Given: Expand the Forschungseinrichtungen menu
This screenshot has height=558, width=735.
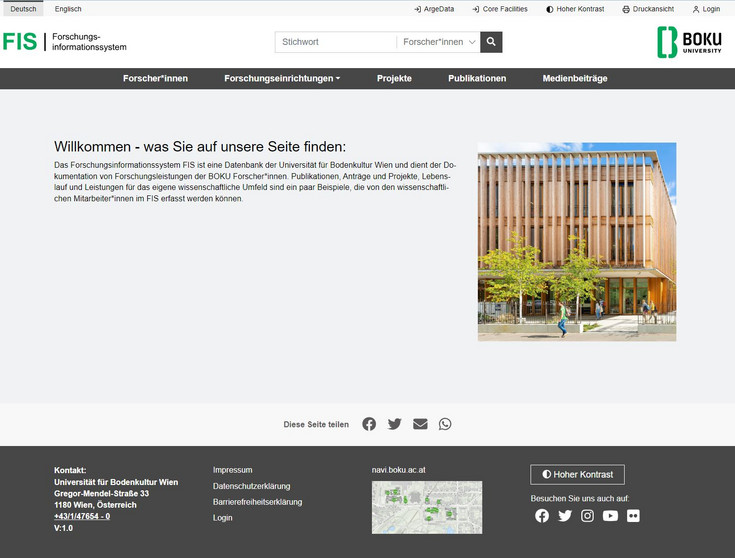Looking at the screenshot, I should (x=282, y=78).
